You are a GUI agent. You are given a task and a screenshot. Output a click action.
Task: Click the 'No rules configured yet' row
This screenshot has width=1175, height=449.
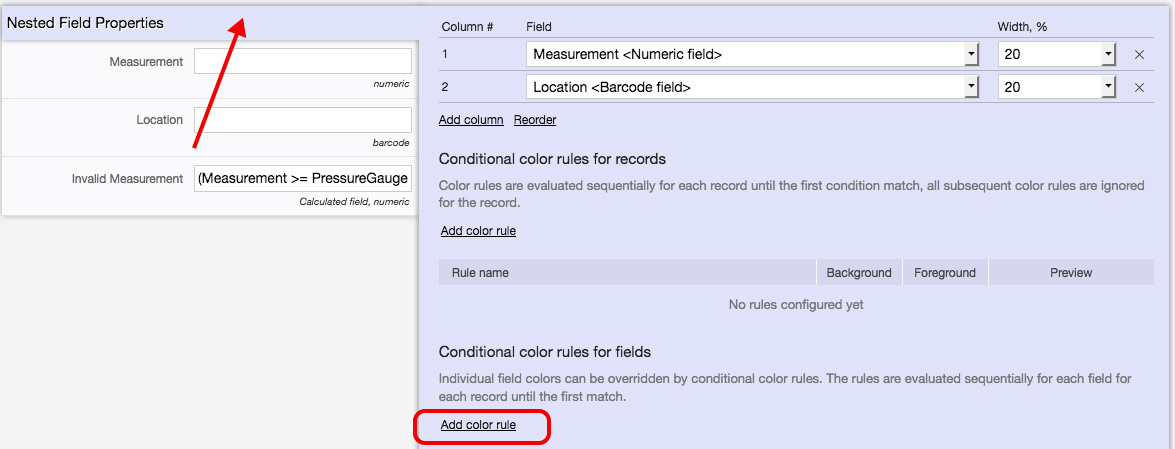[796, 304]
